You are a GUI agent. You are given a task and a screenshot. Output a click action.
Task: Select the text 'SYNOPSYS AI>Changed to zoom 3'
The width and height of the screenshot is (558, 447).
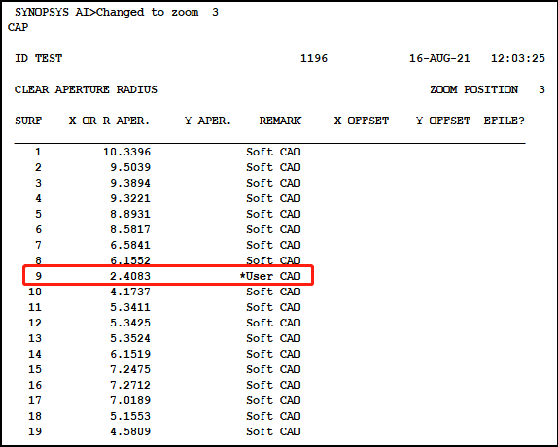117,12
